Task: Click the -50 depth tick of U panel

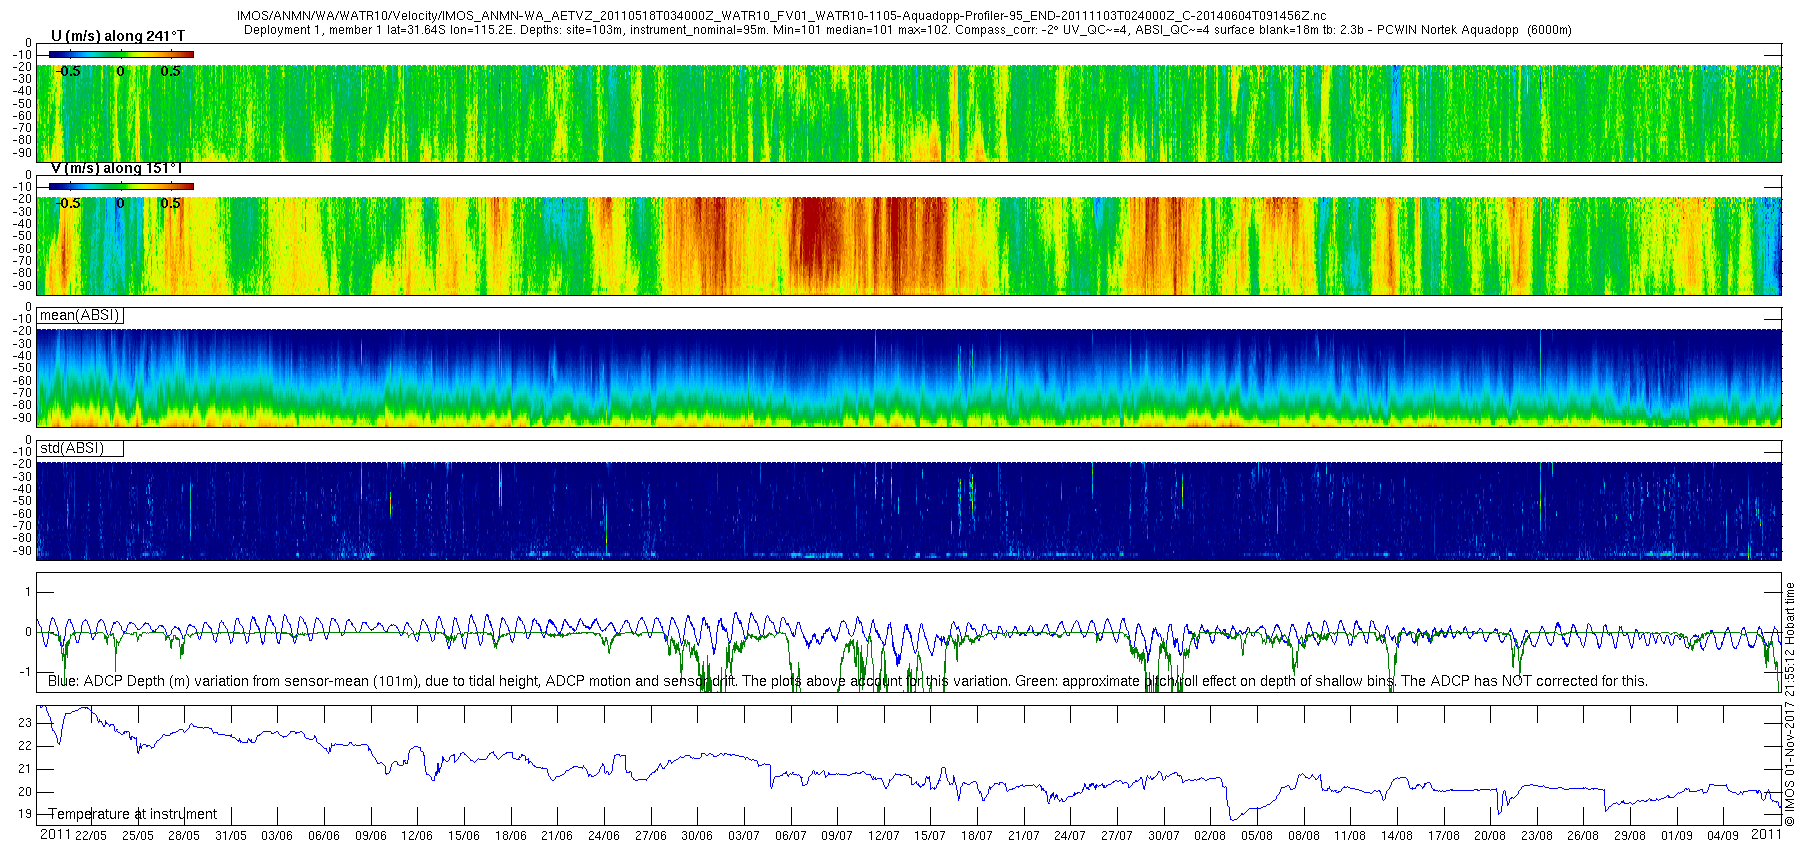Action: pyautogui.click(x=22, y=104)
